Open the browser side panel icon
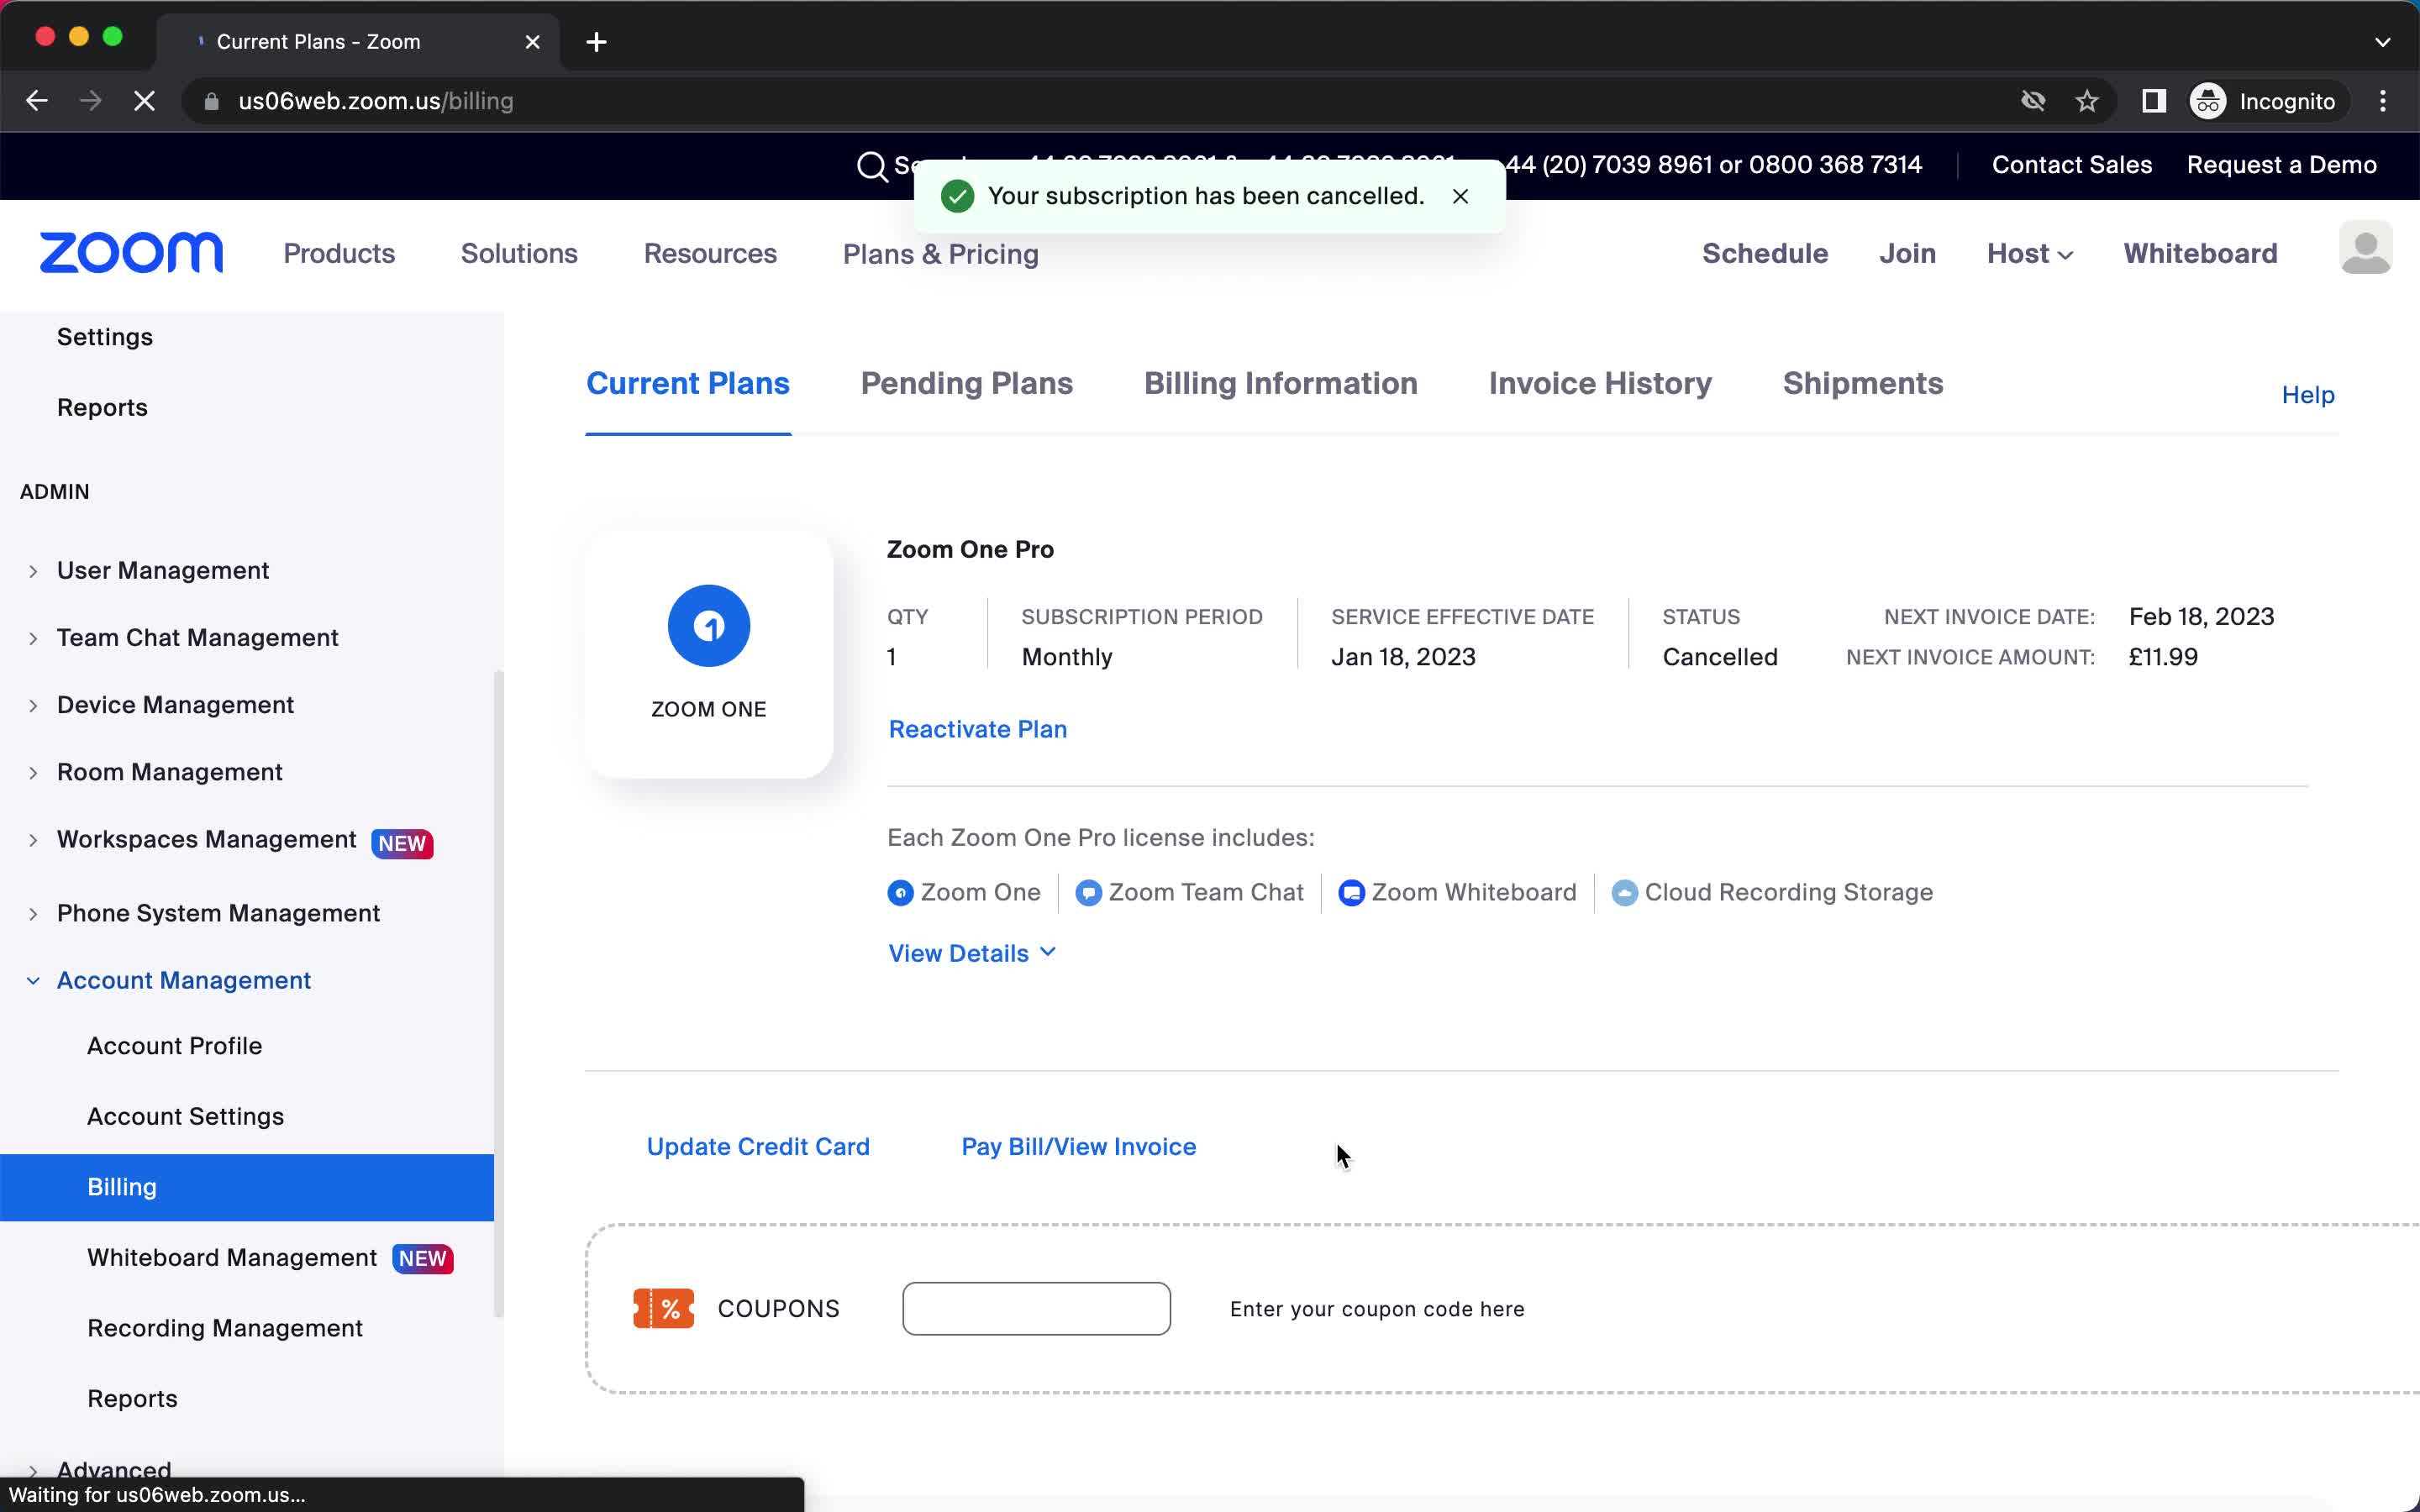Viewport: 2420px width, 1512px height. click(2153, 101)
